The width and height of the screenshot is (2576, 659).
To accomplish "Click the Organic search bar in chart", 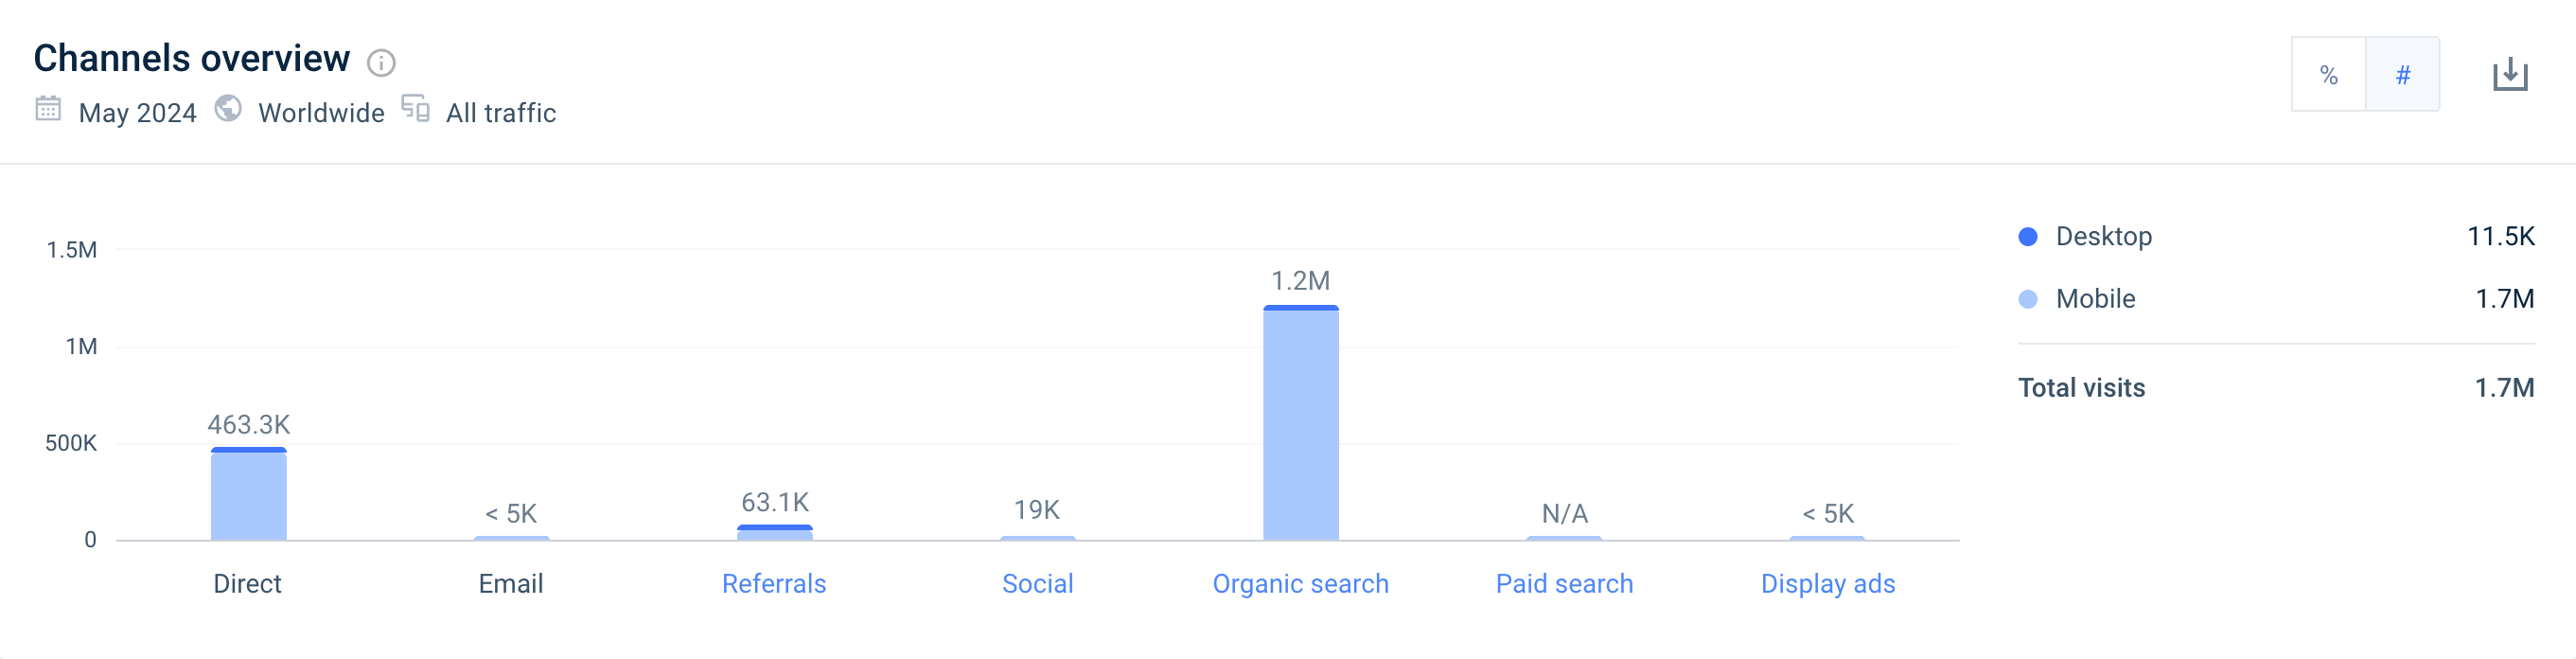I will 1300,425.
